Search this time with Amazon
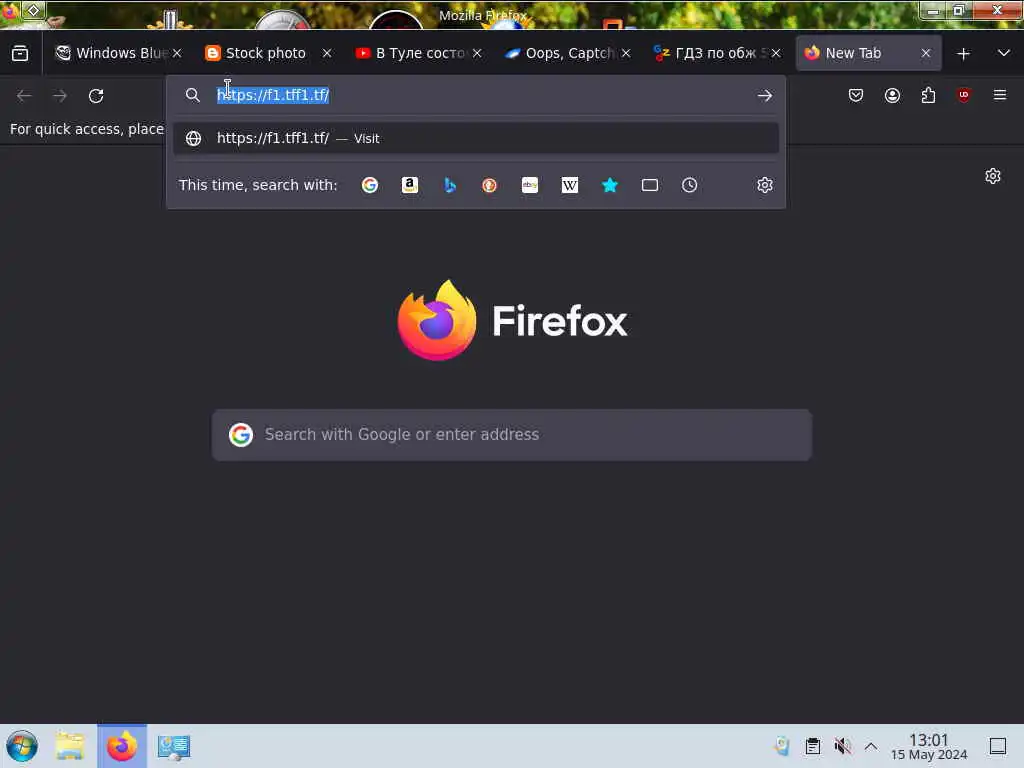The height and width of the screenshot is (768, 1024). [409, 185]
